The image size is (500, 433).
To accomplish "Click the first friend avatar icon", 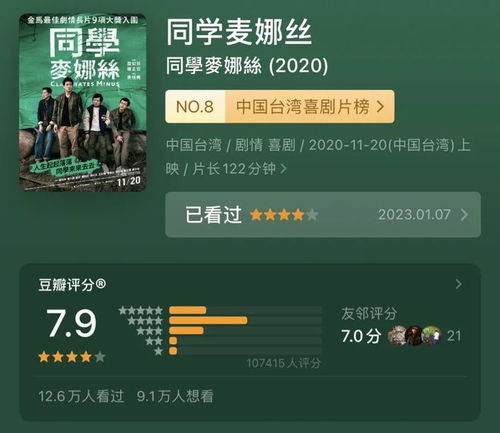I will [397, 336].
